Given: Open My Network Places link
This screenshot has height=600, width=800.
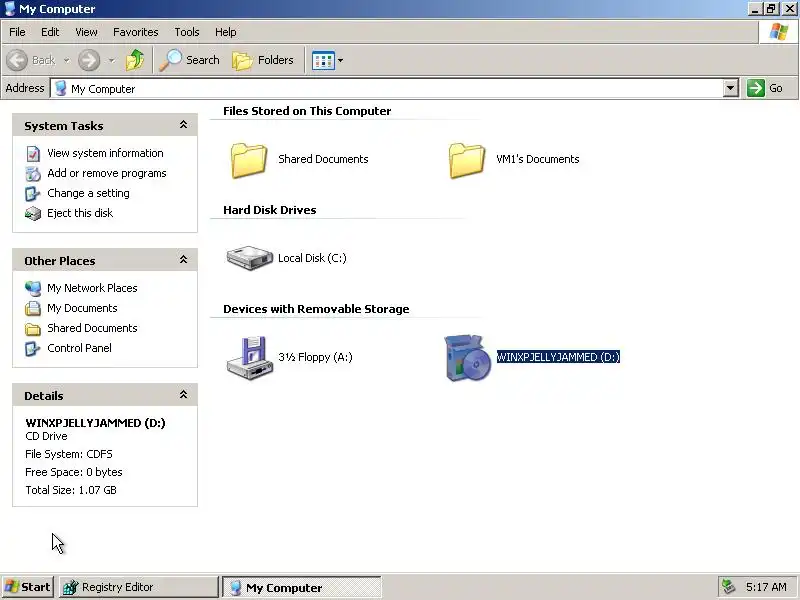Looking at the screenshot, I should 92,288.
